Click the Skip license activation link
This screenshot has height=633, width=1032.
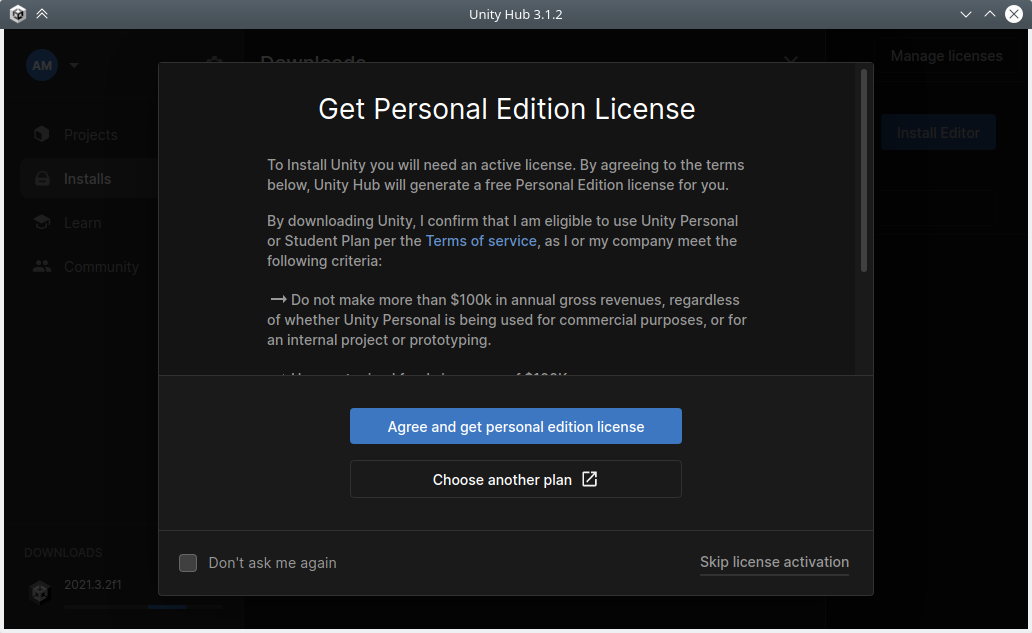click(x=774, y=562)
